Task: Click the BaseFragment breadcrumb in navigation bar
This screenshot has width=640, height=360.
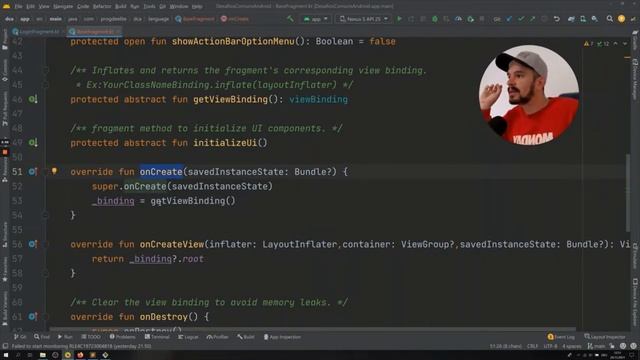Action: coord(195,19)
